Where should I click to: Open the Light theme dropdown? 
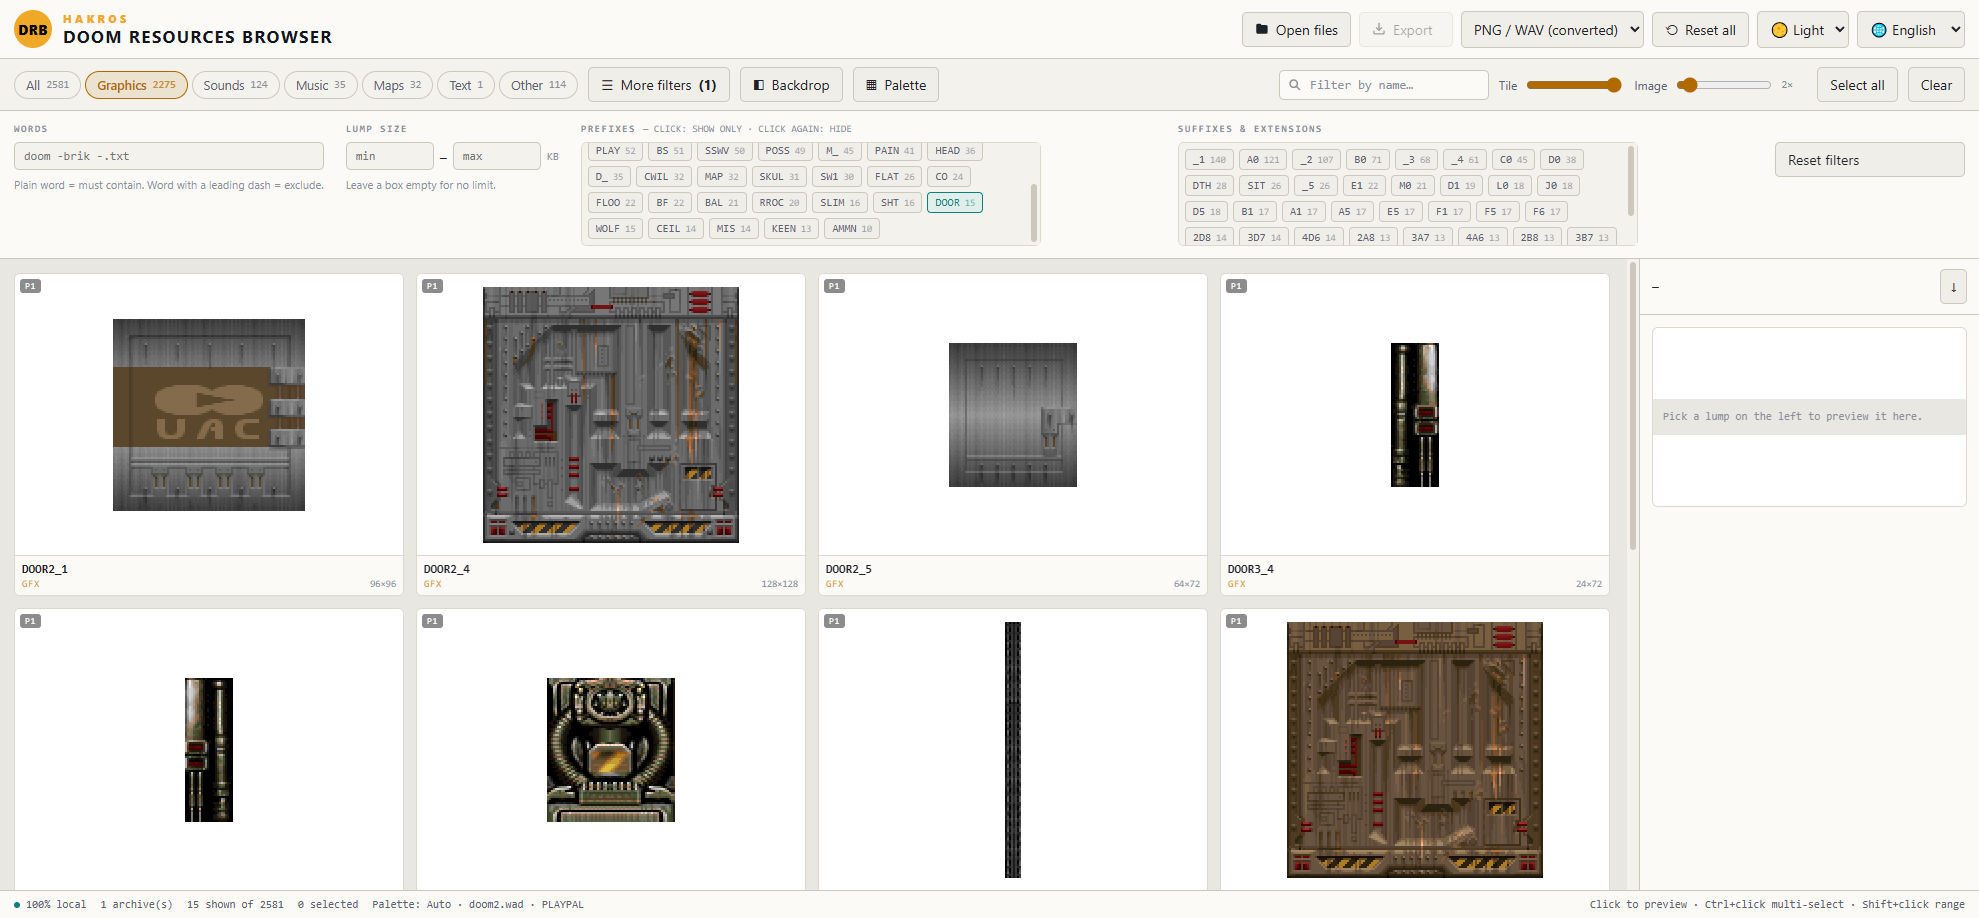pyautogui.click(x=1803, y=30)
